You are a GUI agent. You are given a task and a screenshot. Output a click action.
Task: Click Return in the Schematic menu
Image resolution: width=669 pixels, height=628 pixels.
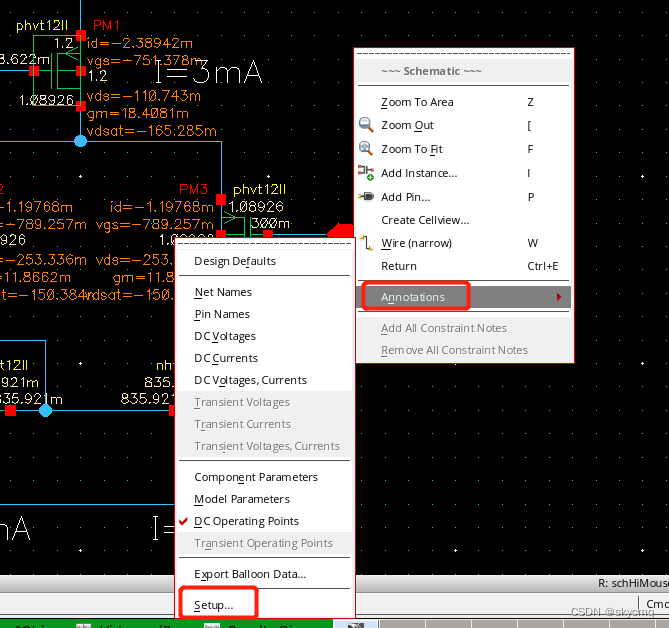coord(463,266)
